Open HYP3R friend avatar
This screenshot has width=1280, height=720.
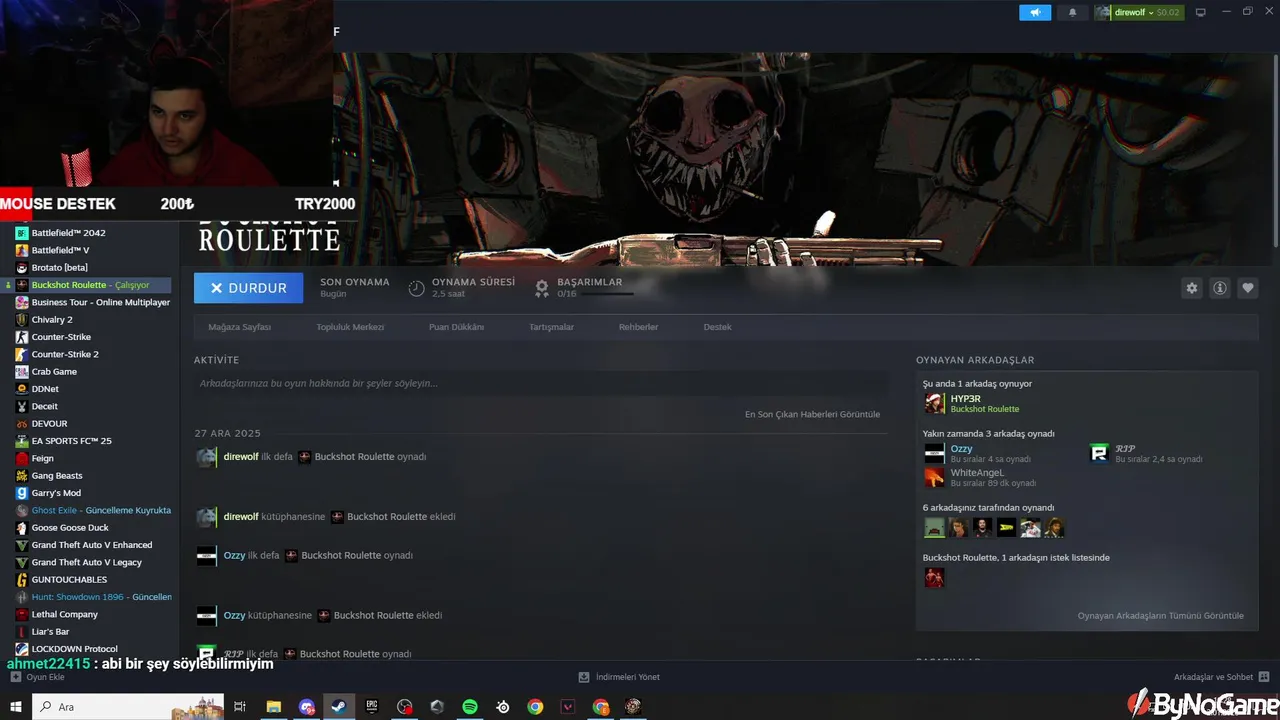[x=934, y=403]
